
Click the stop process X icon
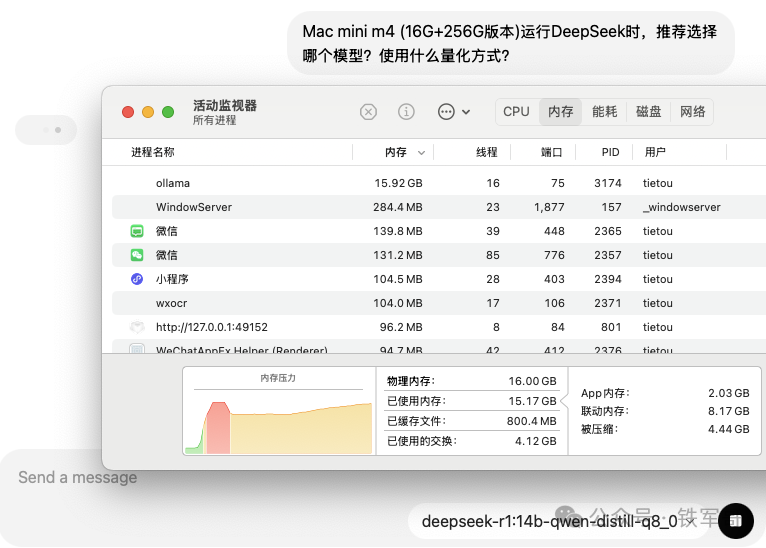click(x=368, y=112)
